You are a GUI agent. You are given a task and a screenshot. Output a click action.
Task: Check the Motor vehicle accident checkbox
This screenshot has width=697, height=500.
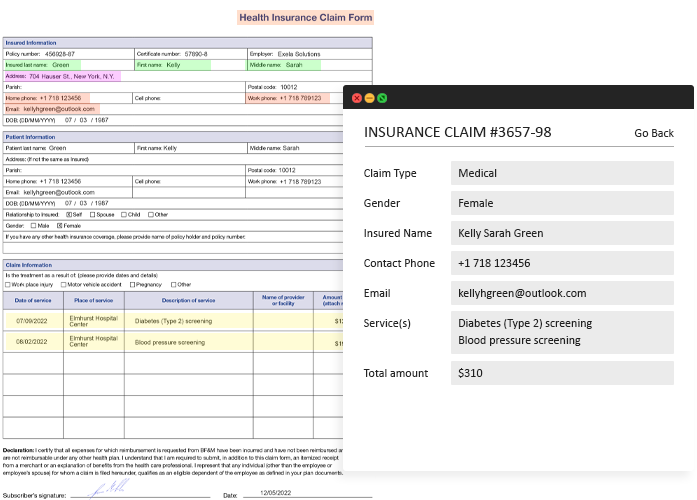click(x=63, y=284)
